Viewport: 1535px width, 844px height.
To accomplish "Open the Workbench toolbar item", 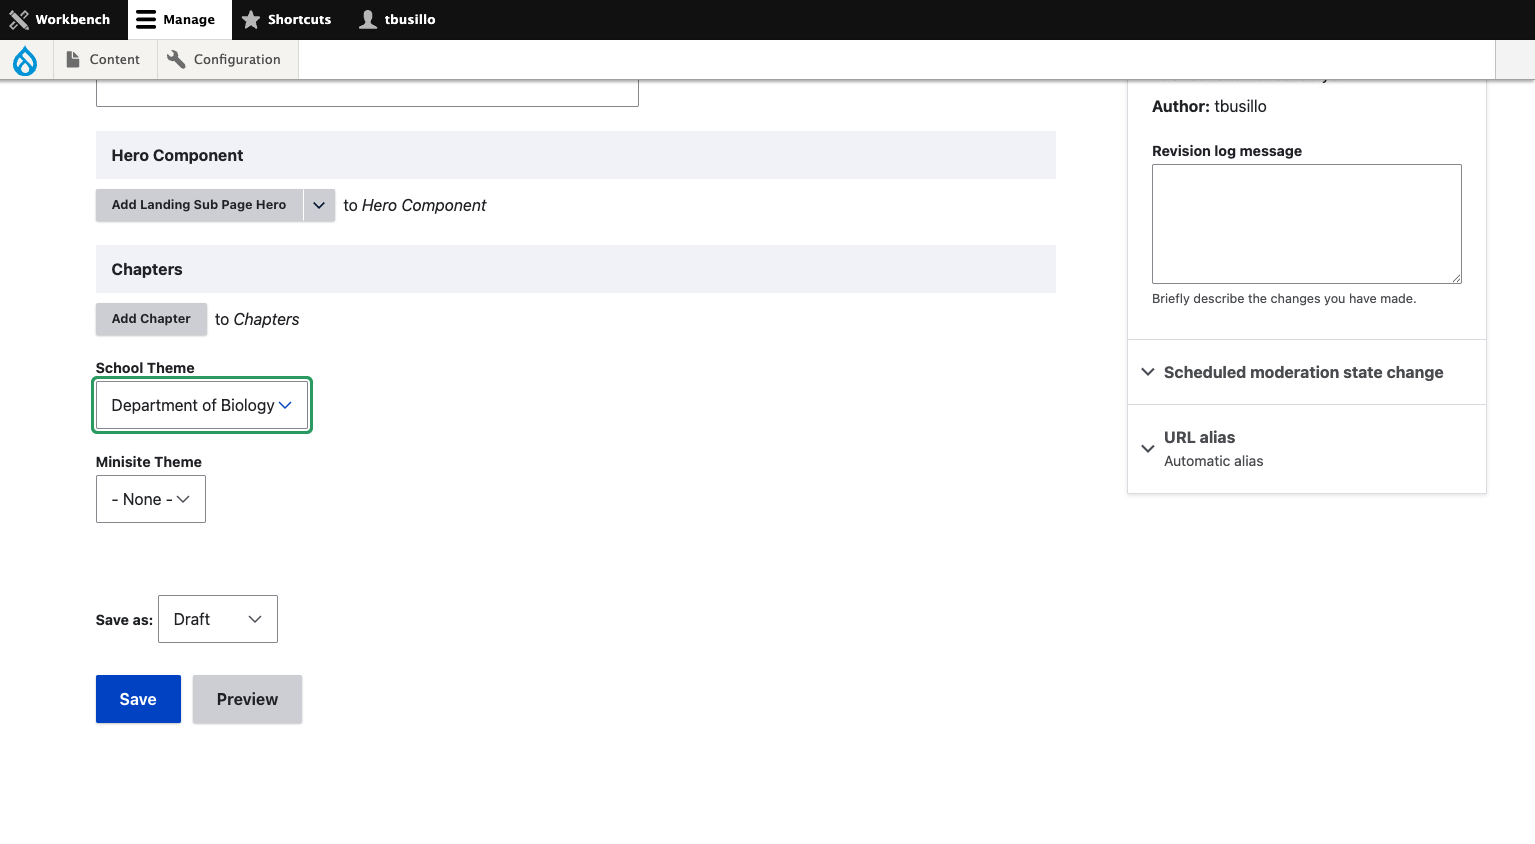I will coord(60,19).
